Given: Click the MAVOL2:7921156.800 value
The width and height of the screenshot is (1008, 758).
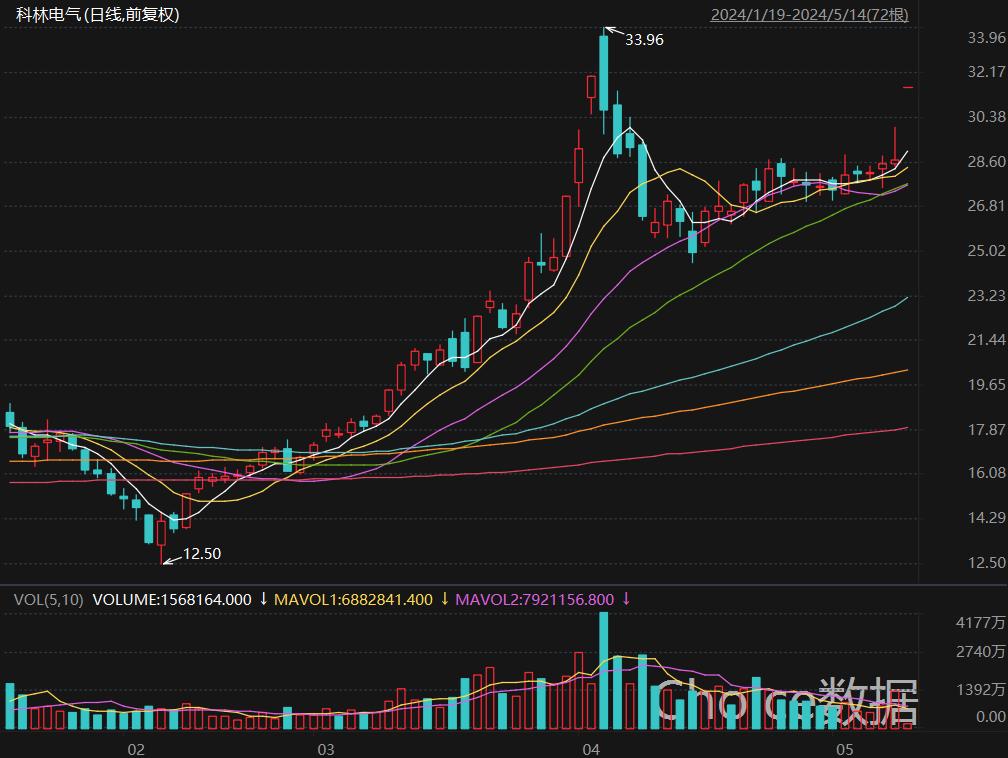Looking at the screenshot, I should click(534, 600).
